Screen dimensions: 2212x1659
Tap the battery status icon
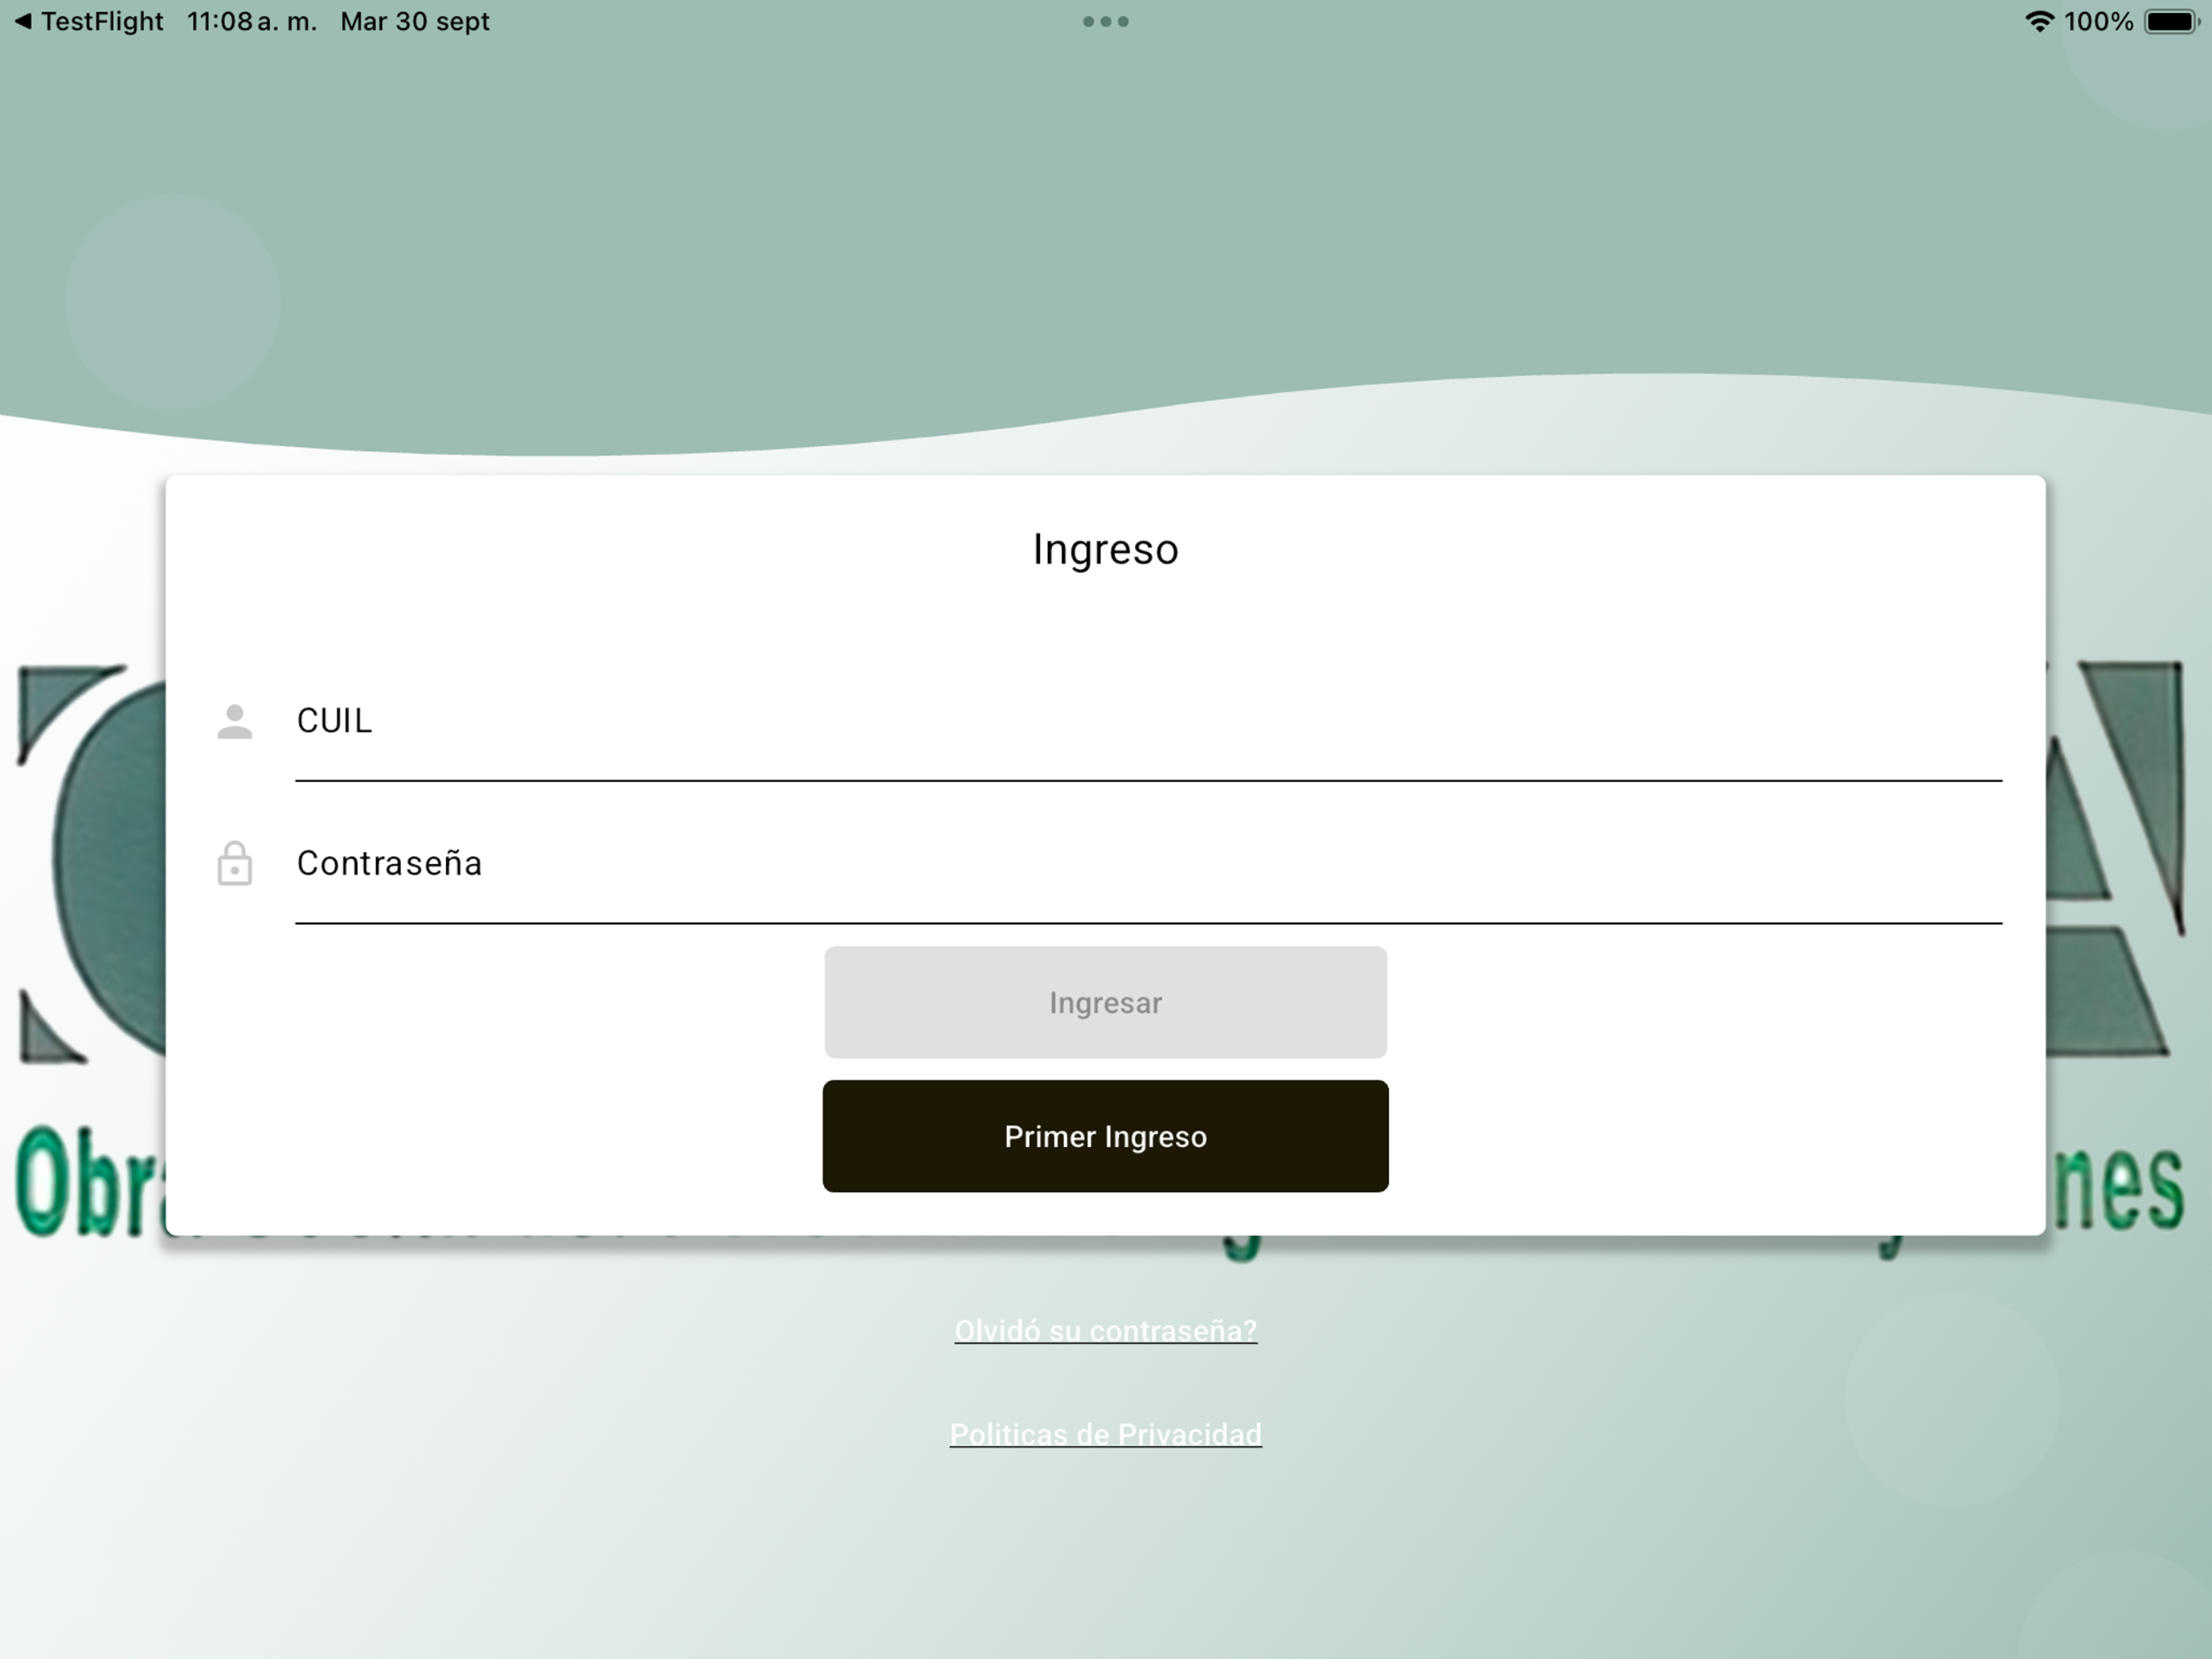coord(2171,21)
